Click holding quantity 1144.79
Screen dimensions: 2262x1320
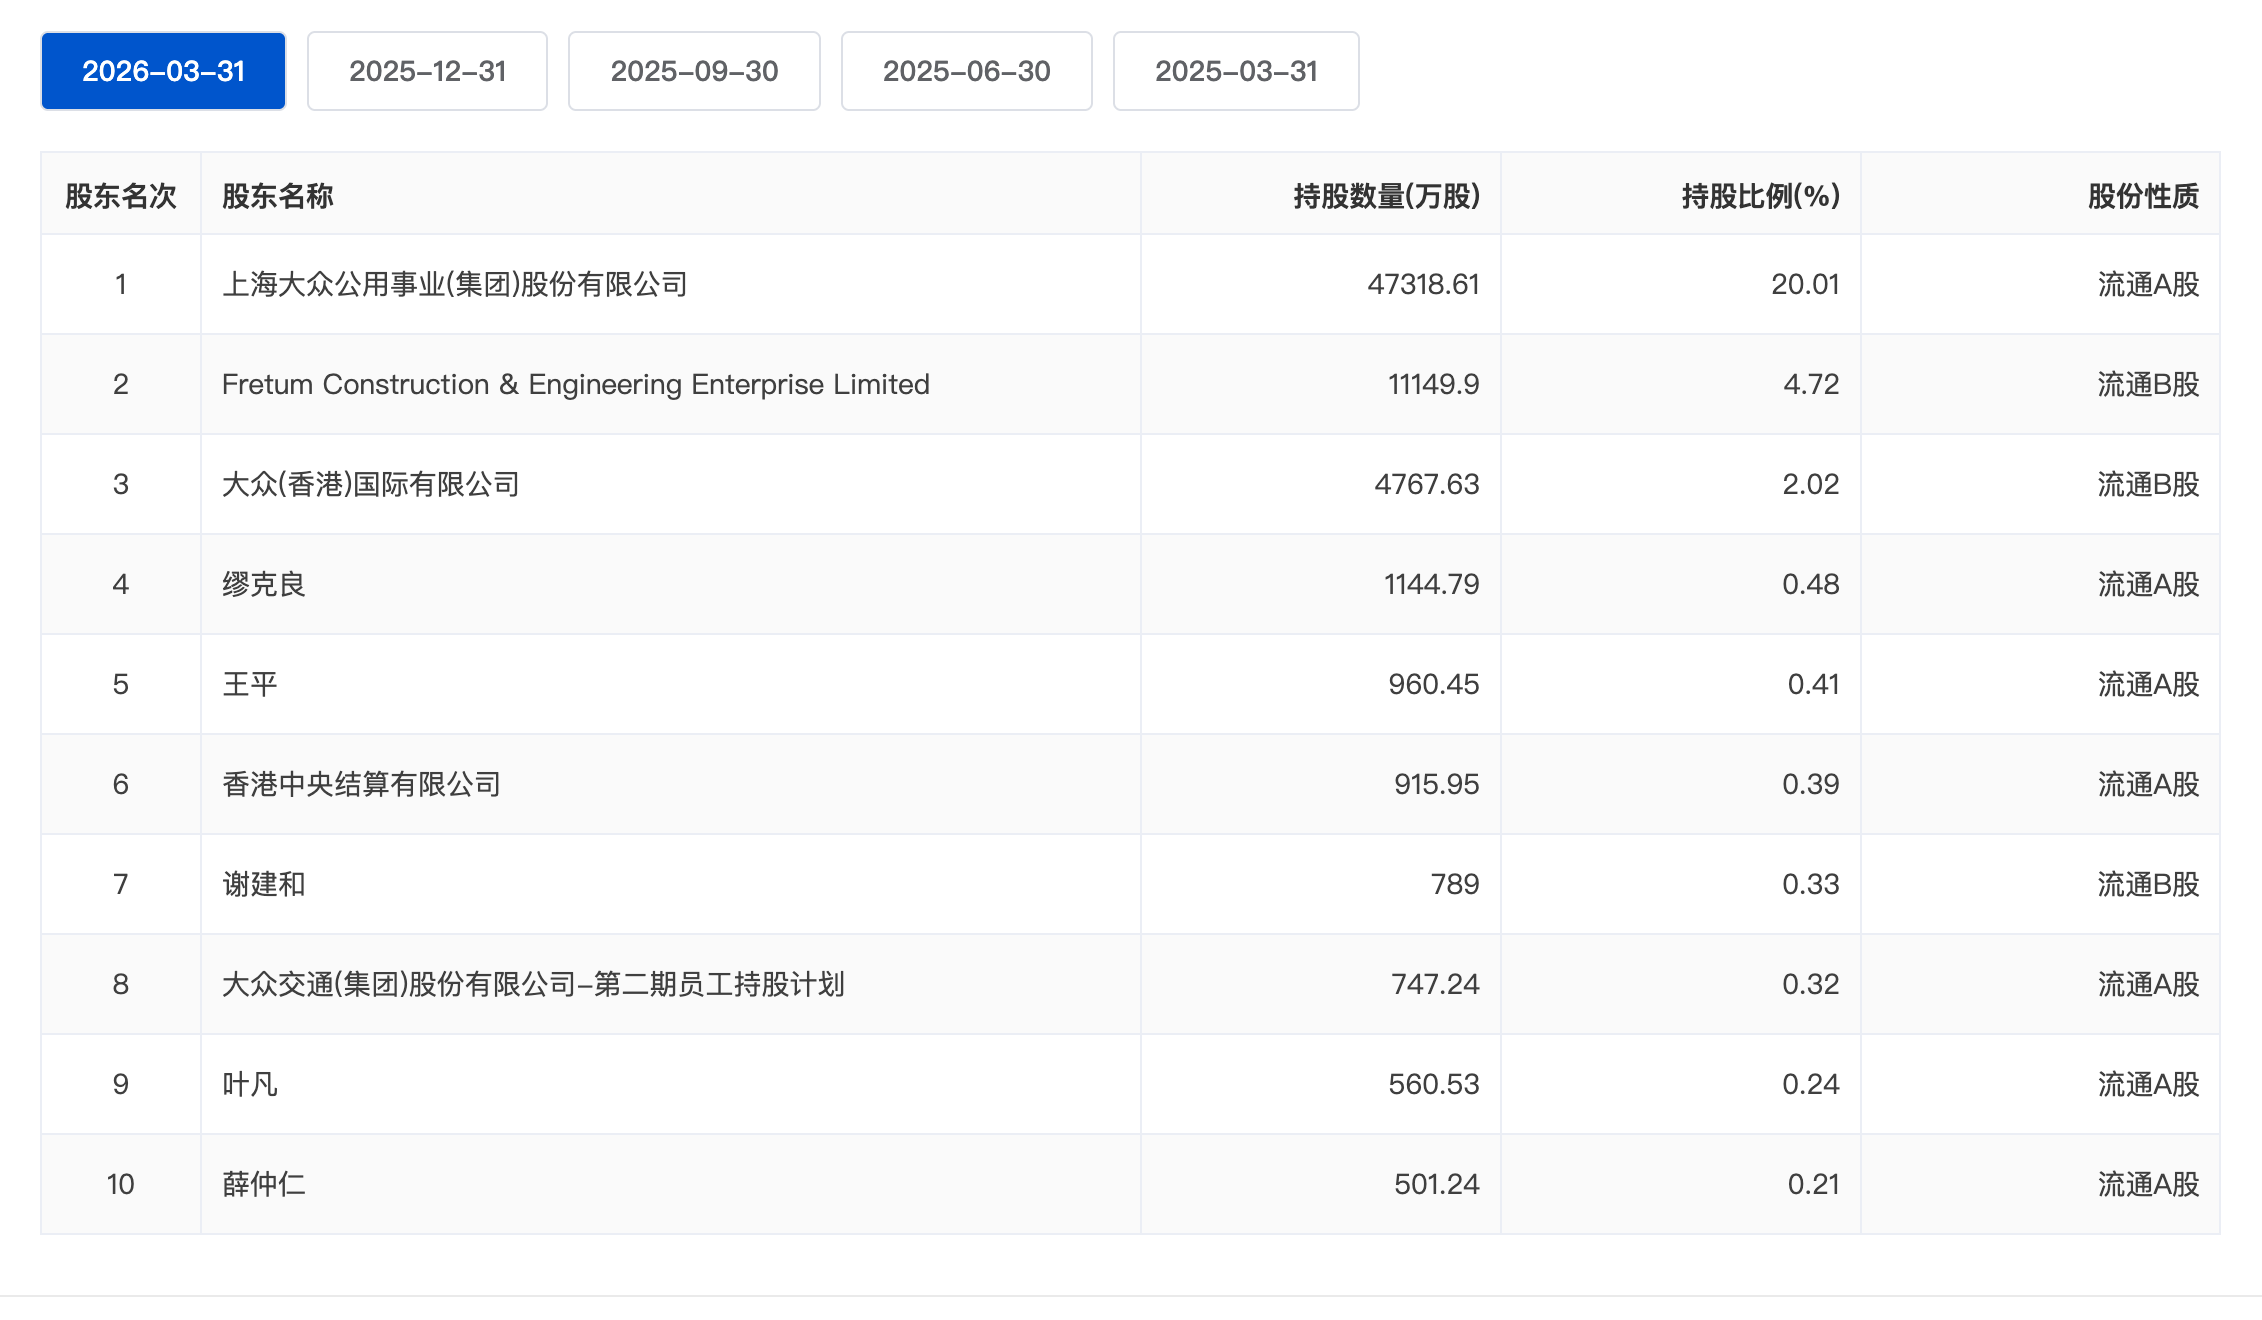coord(1432,584)
